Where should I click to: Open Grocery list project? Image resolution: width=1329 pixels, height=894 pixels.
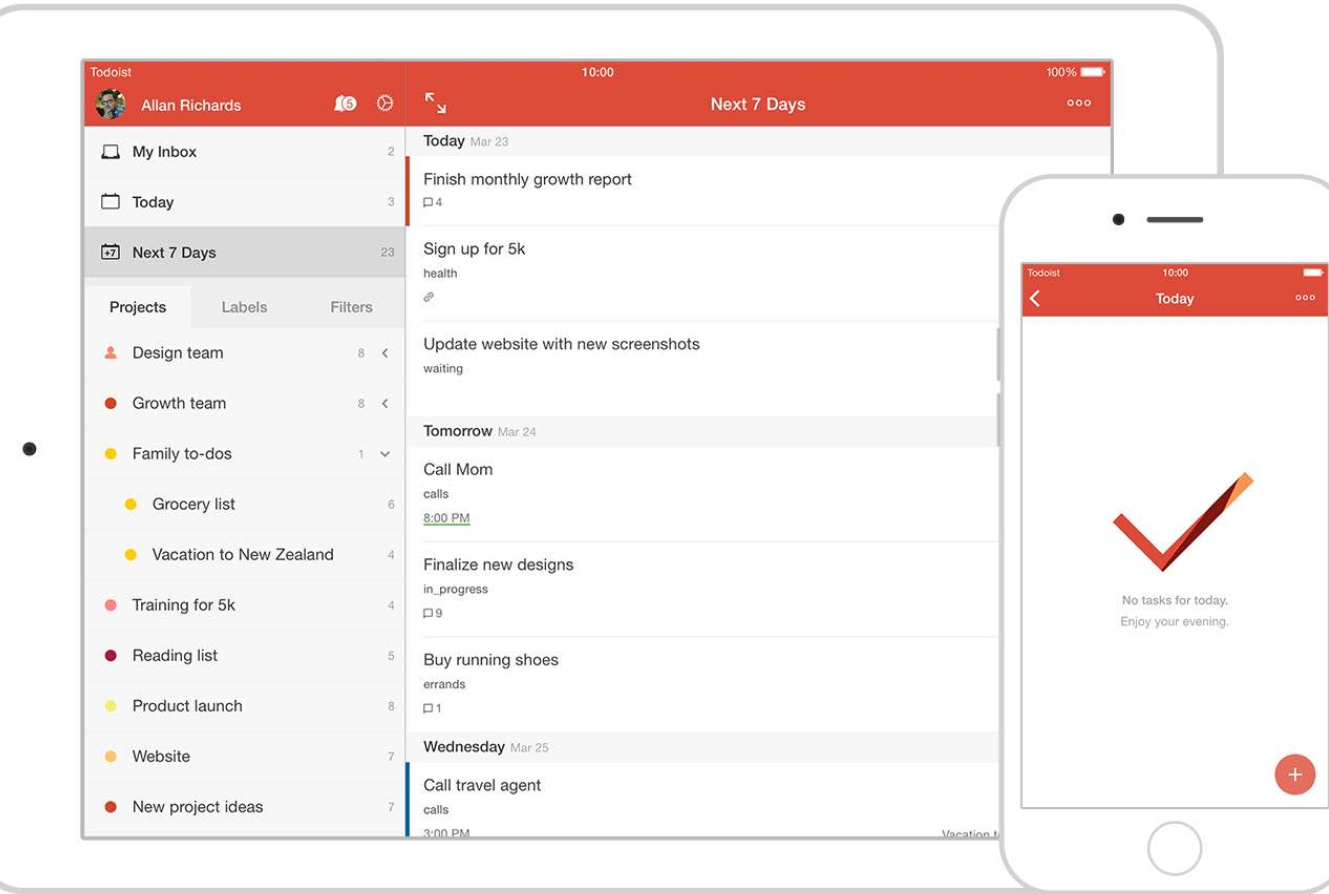point(245,505)
